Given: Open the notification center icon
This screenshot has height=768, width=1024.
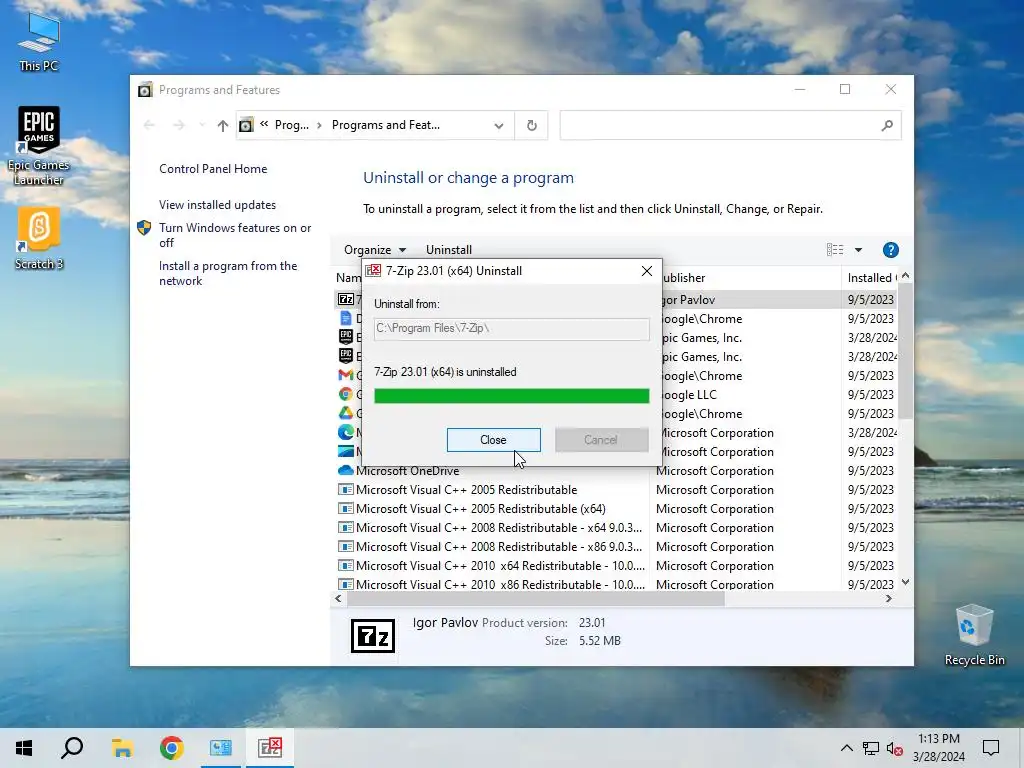Looking at the screenshot, I should tap(991, 748).
